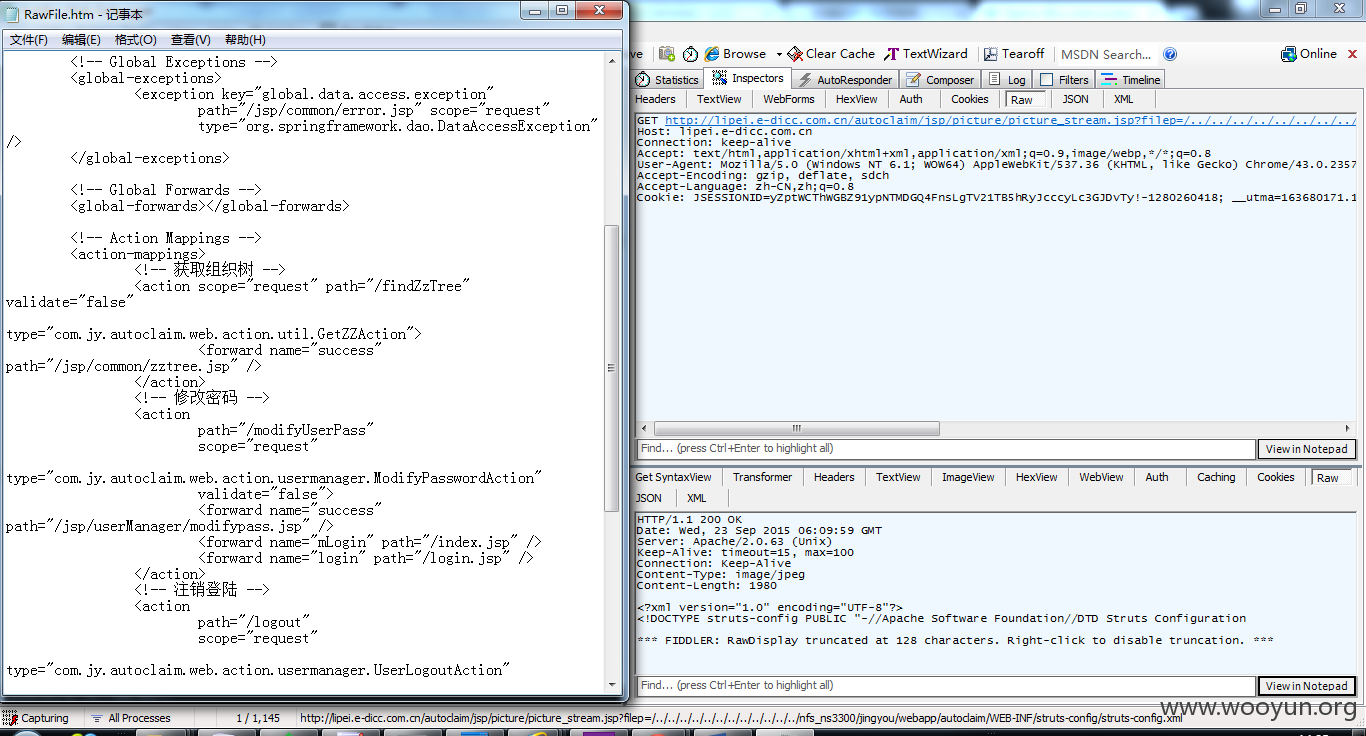Open the Notepad 格式(O) menu
Image resolution: width=1366 pixels, height=736 pixels.
[x=136, y=40]
